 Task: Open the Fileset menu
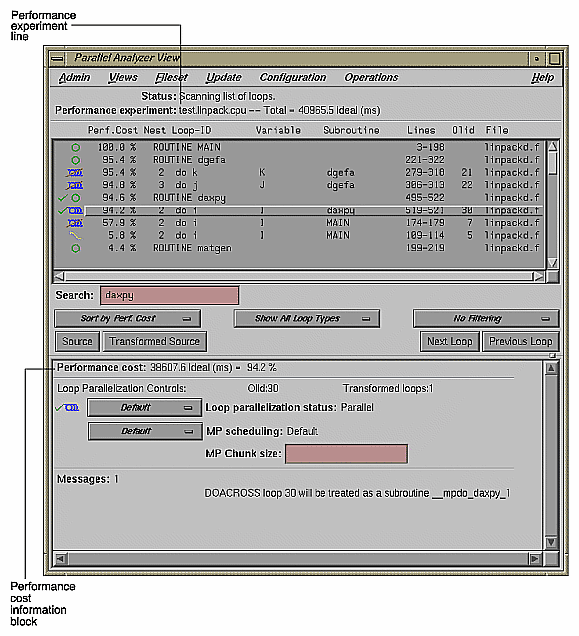171,77
